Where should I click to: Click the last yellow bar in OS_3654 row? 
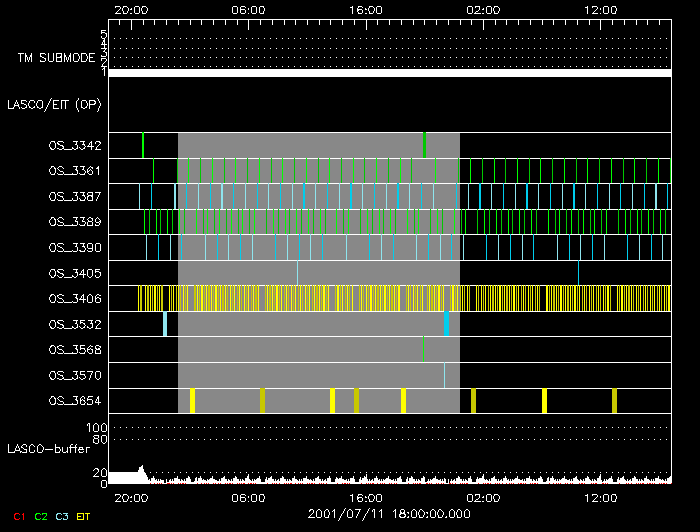614,401
